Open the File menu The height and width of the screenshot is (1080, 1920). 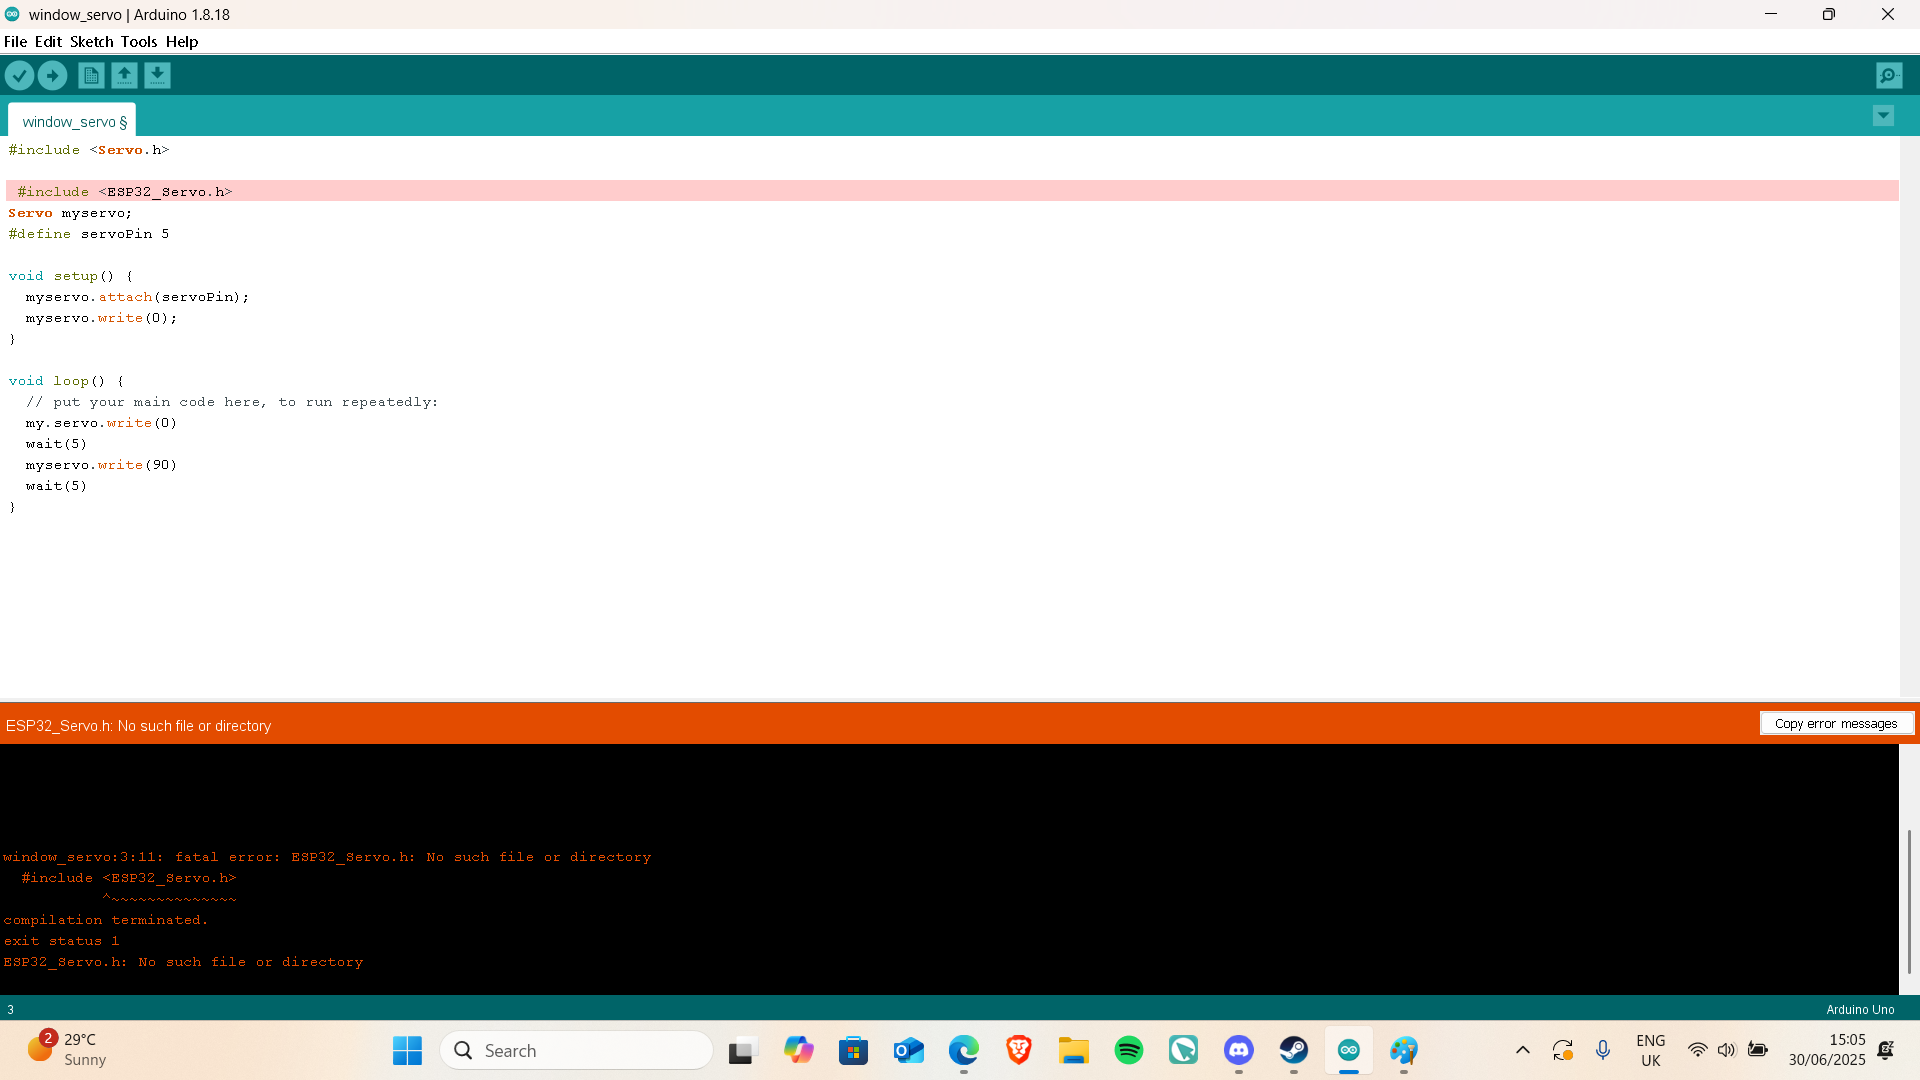15,42
